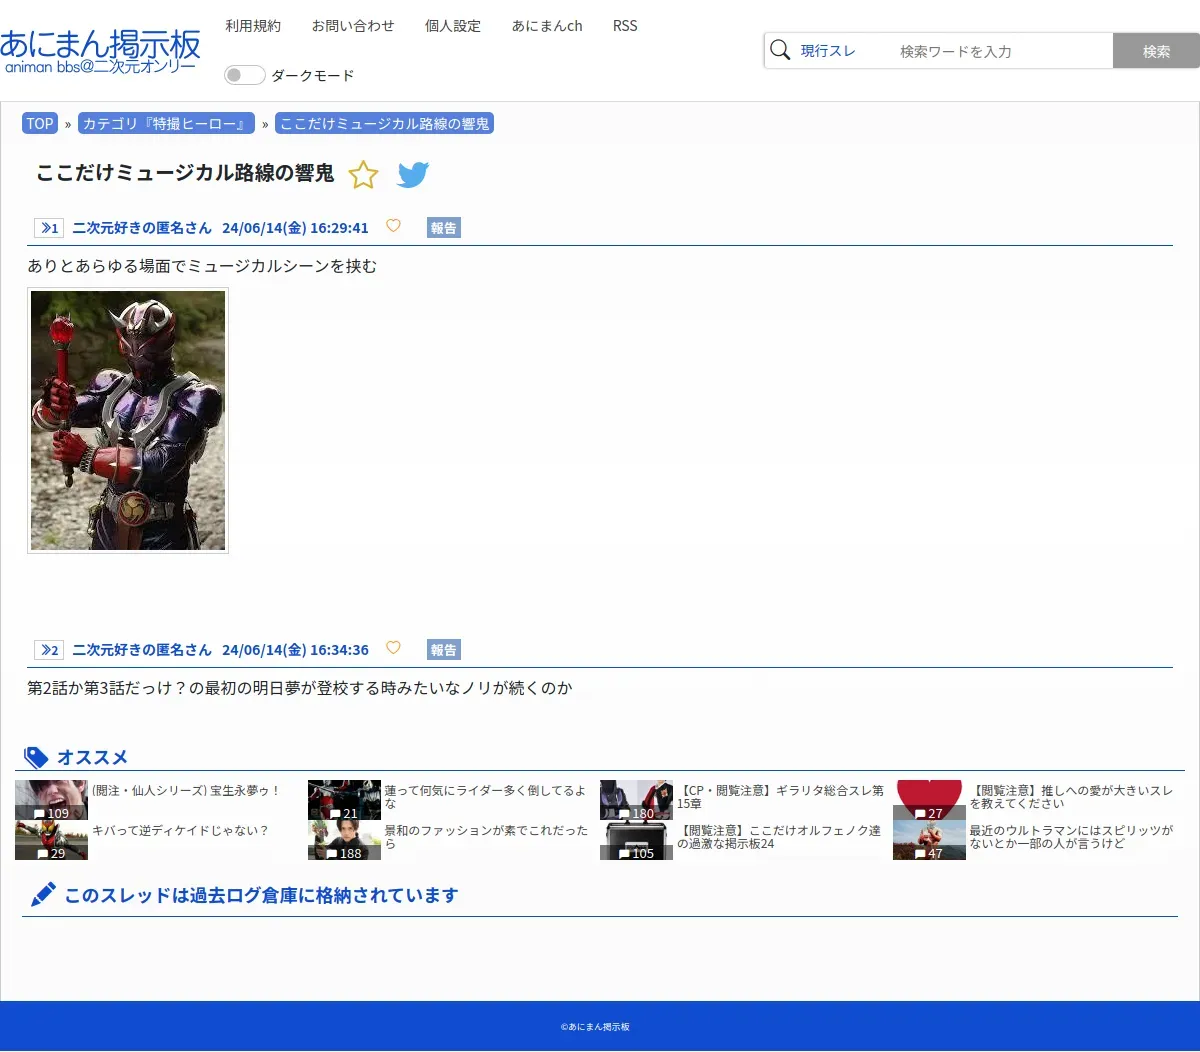Viewport: 1200px width, 1052px height.
Task: Open recommended thread 宝生永夢ゥ！
Action: pos(186,791)
